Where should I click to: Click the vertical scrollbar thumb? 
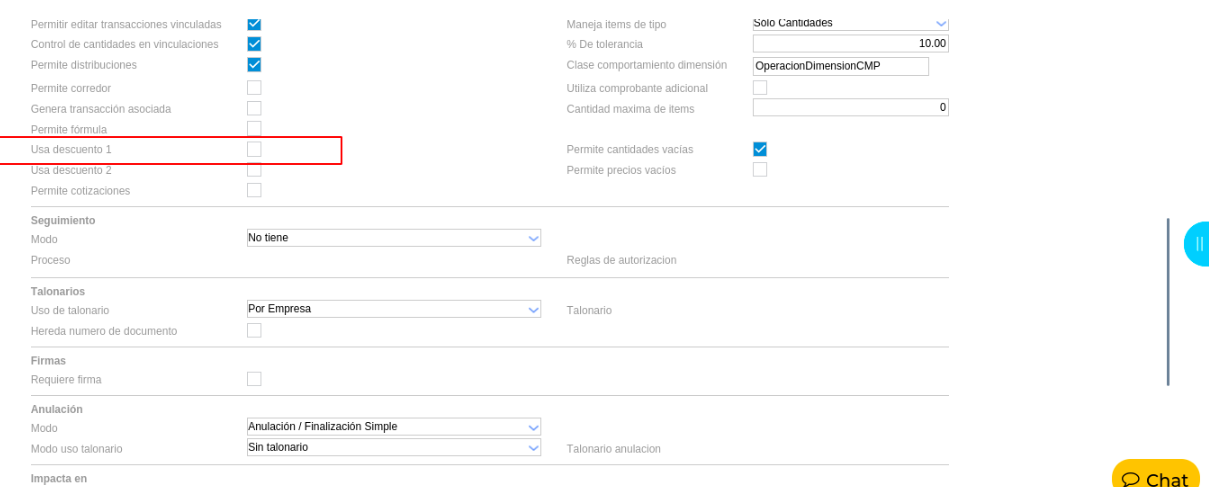(x=1167, y=302)
